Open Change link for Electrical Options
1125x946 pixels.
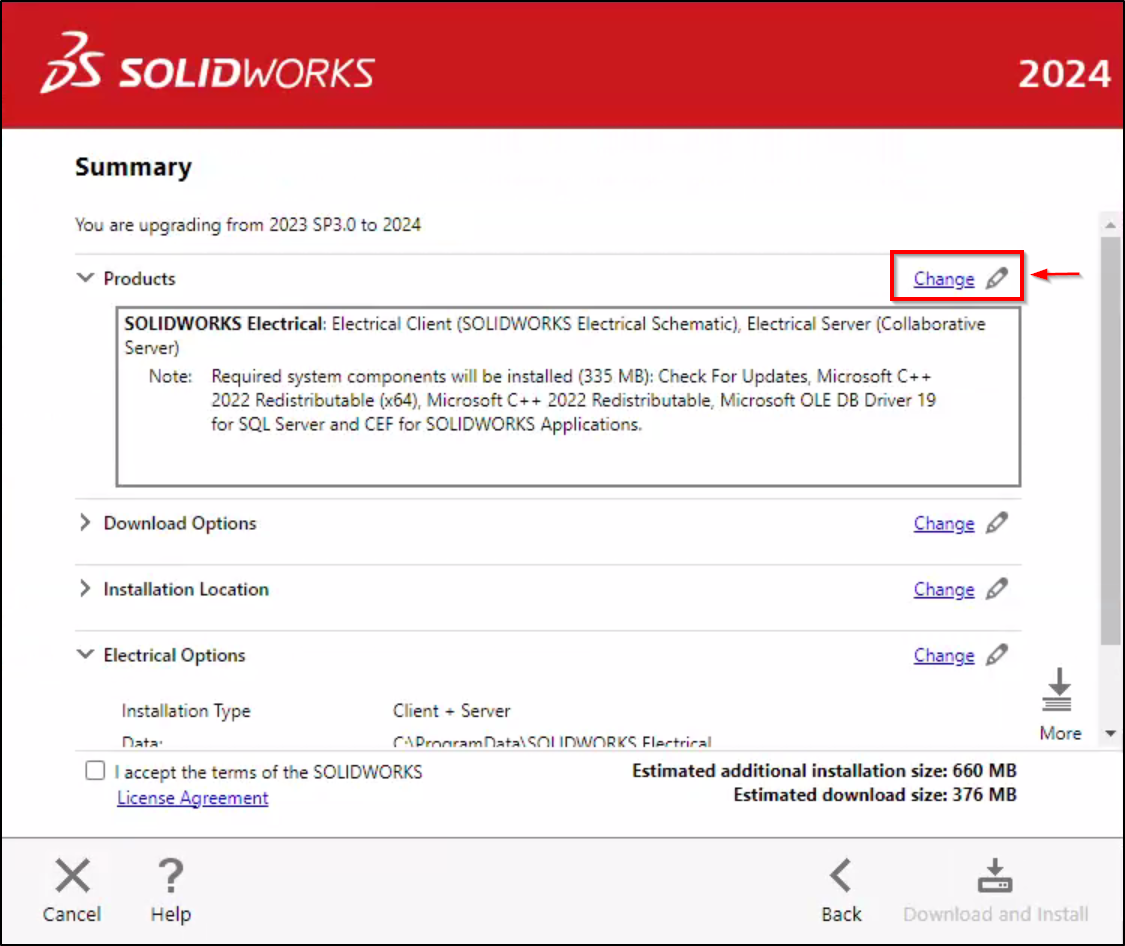[943, 656]
